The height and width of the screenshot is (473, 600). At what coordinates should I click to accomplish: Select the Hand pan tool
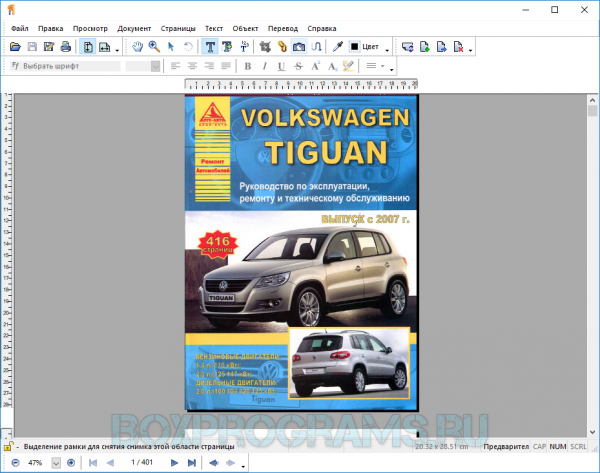click(137, 47)
